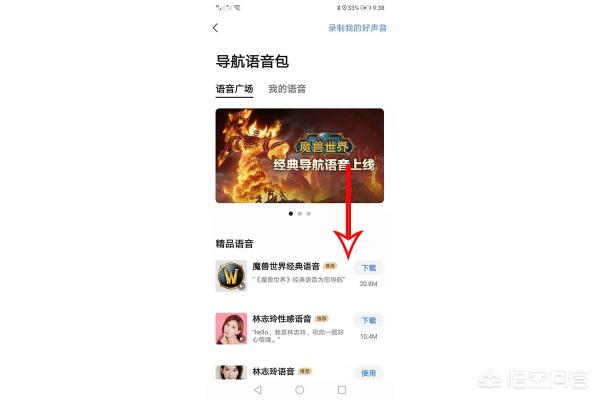The height and width of the screenshot is (400, 600).
Task: Tap Android home circle button
Action: point(300,390)
